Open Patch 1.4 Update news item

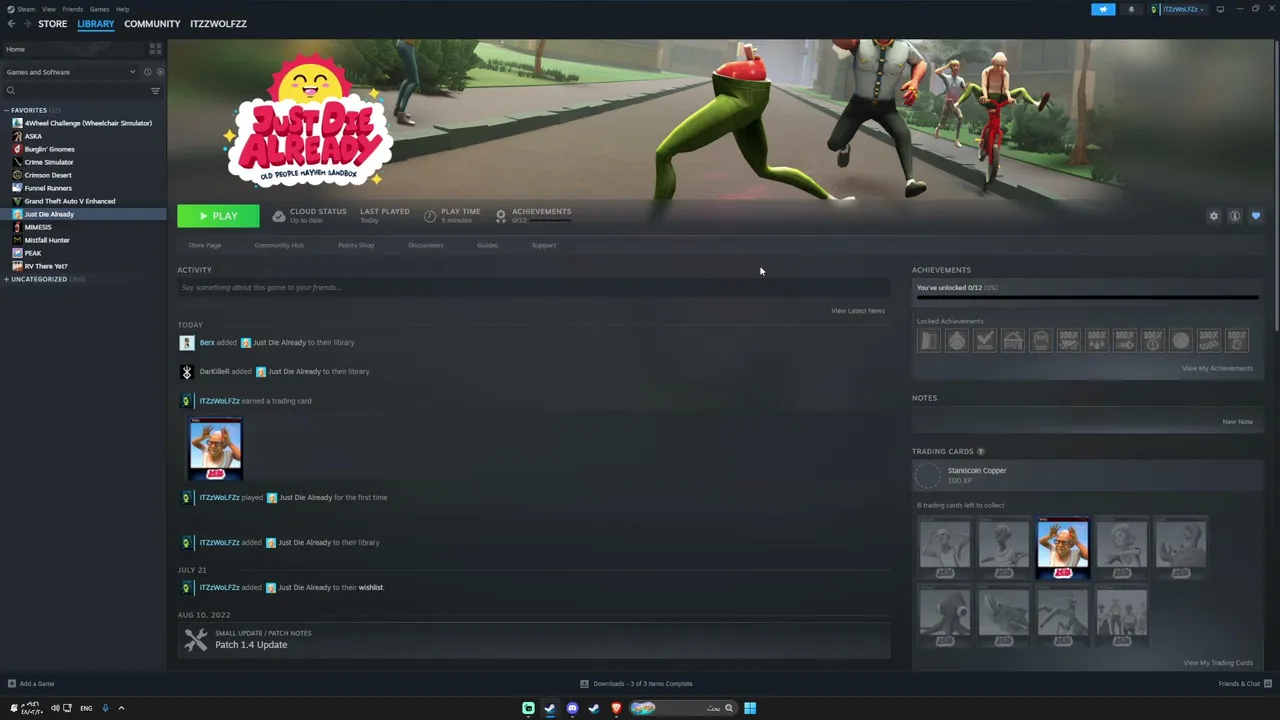[x=534, y=640]
